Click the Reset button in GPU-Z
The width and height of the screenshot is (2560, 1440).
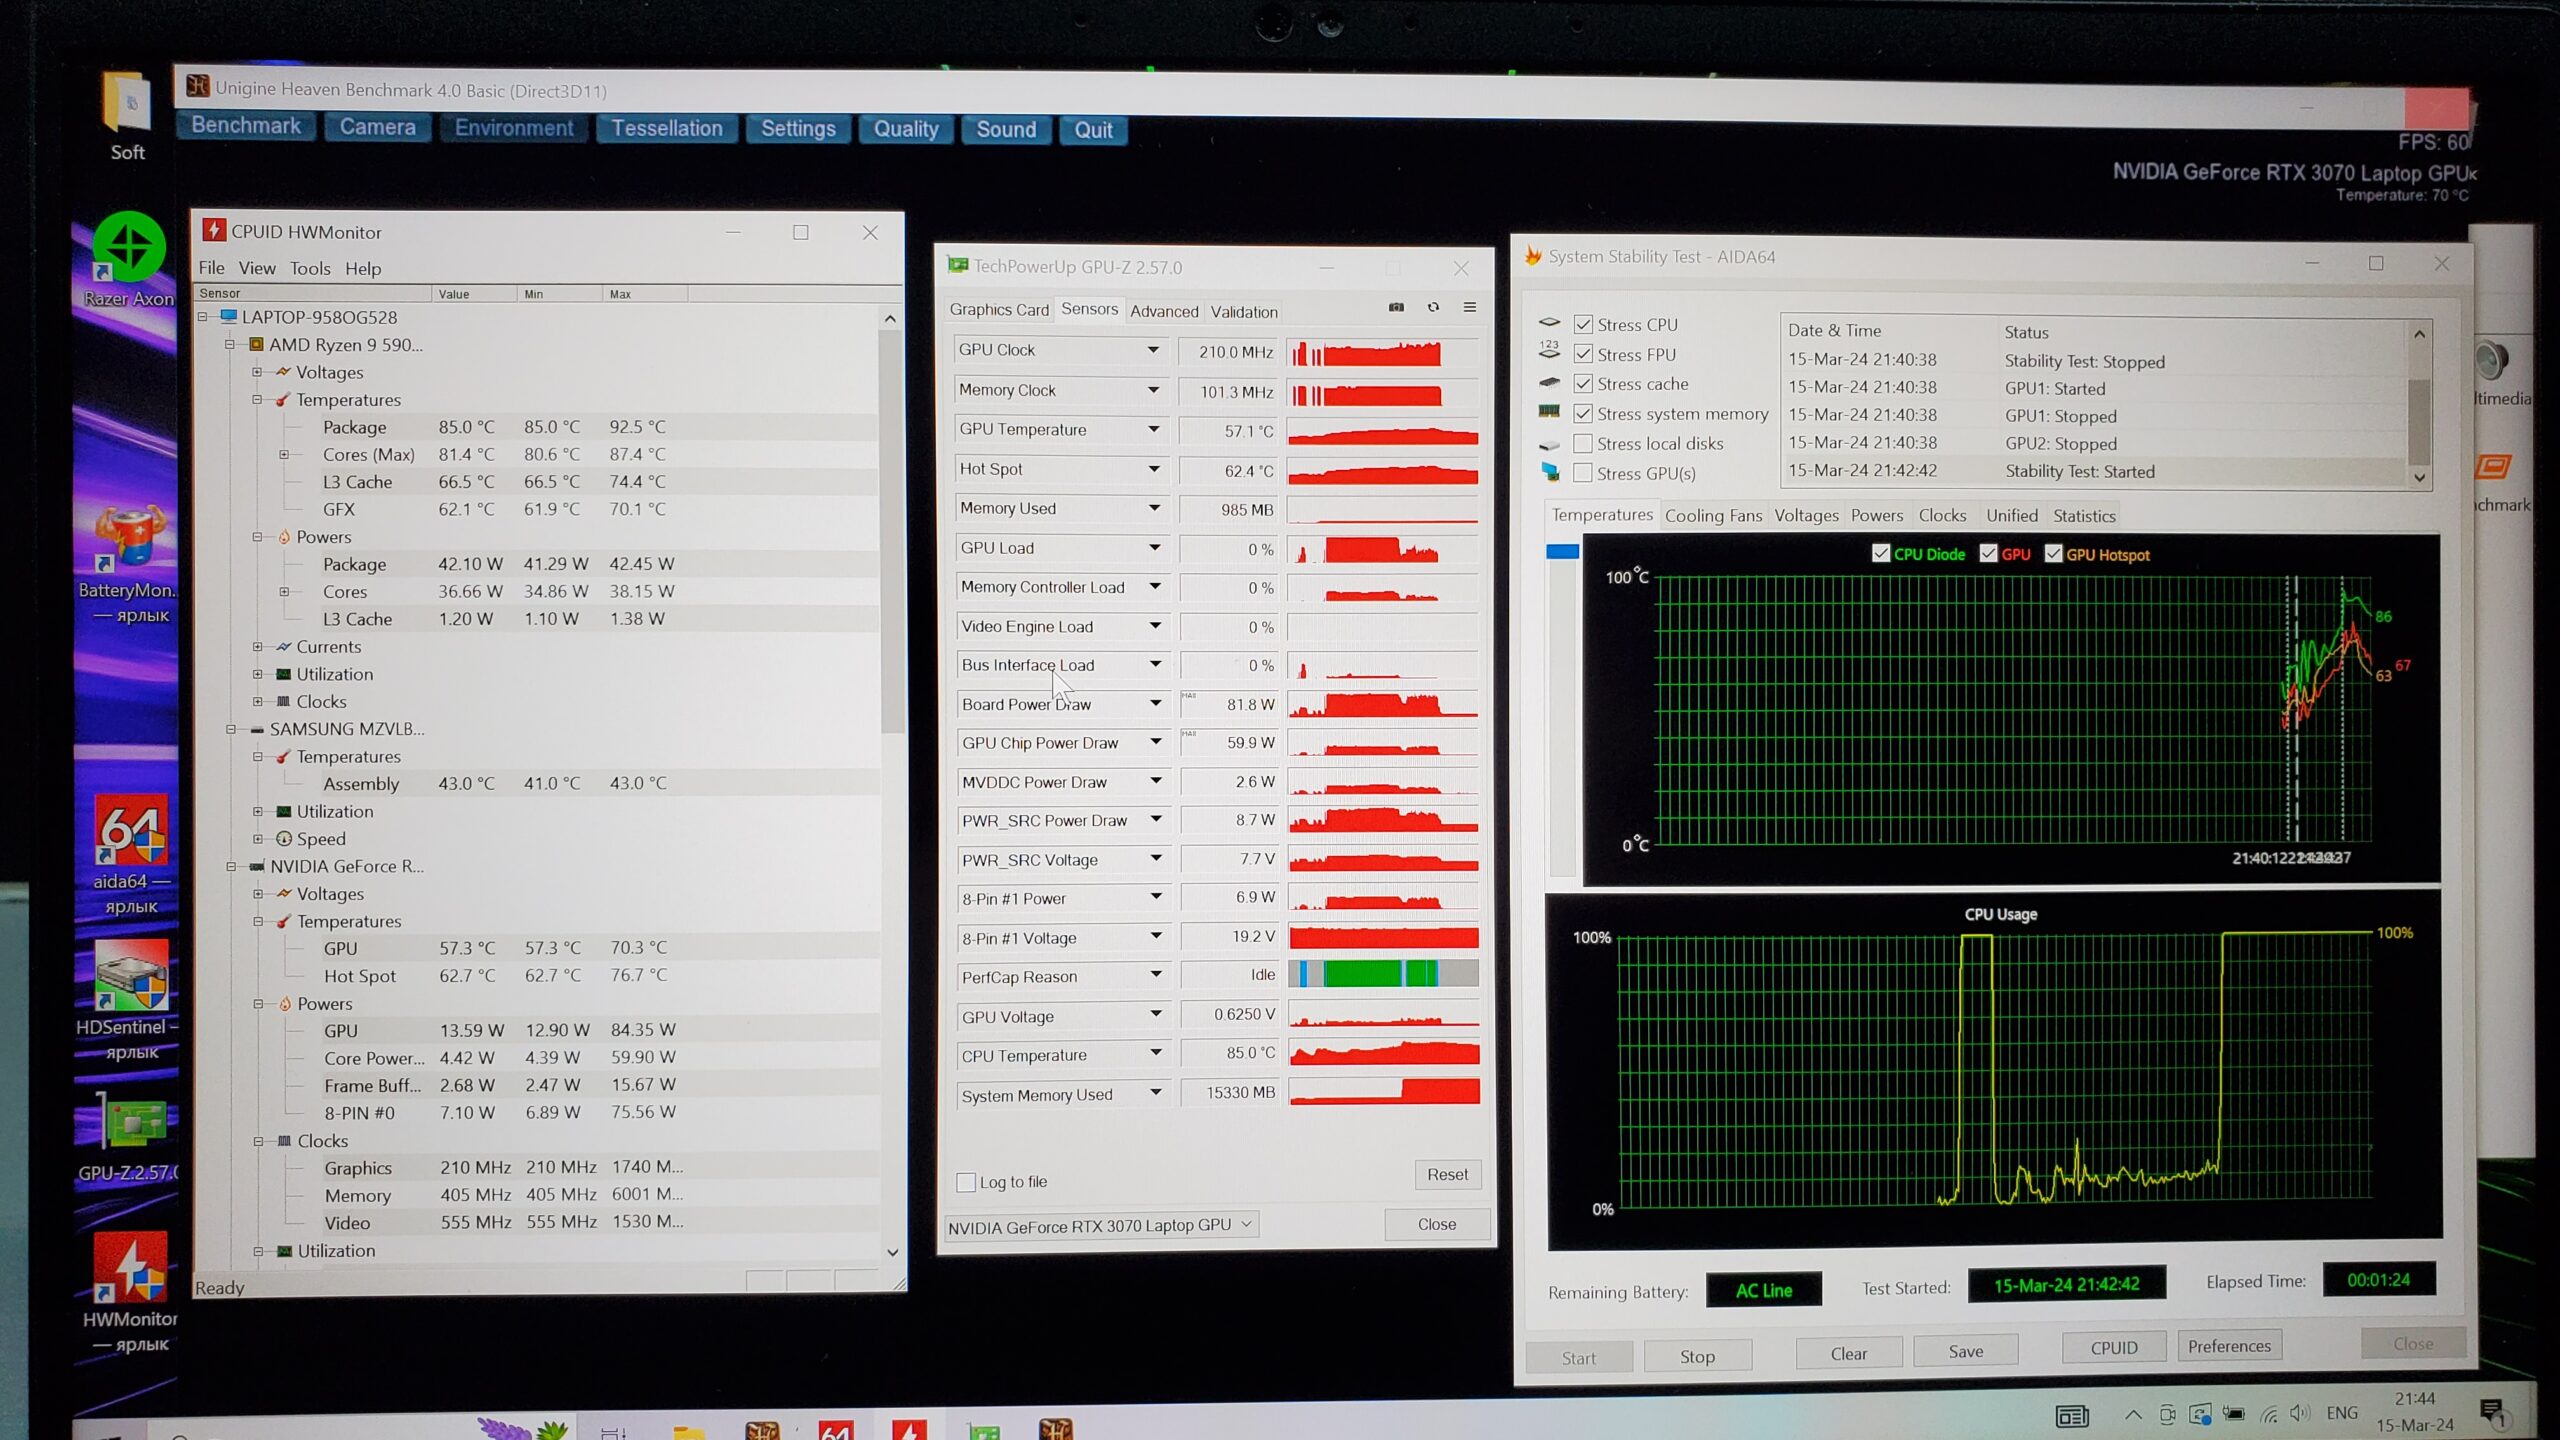[x=1447, y=1175]
